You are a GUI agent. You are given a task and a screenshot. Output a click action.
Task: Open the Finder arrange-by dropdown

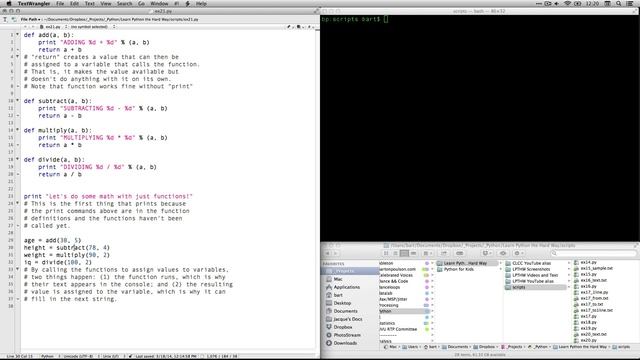tap(427, 253)
